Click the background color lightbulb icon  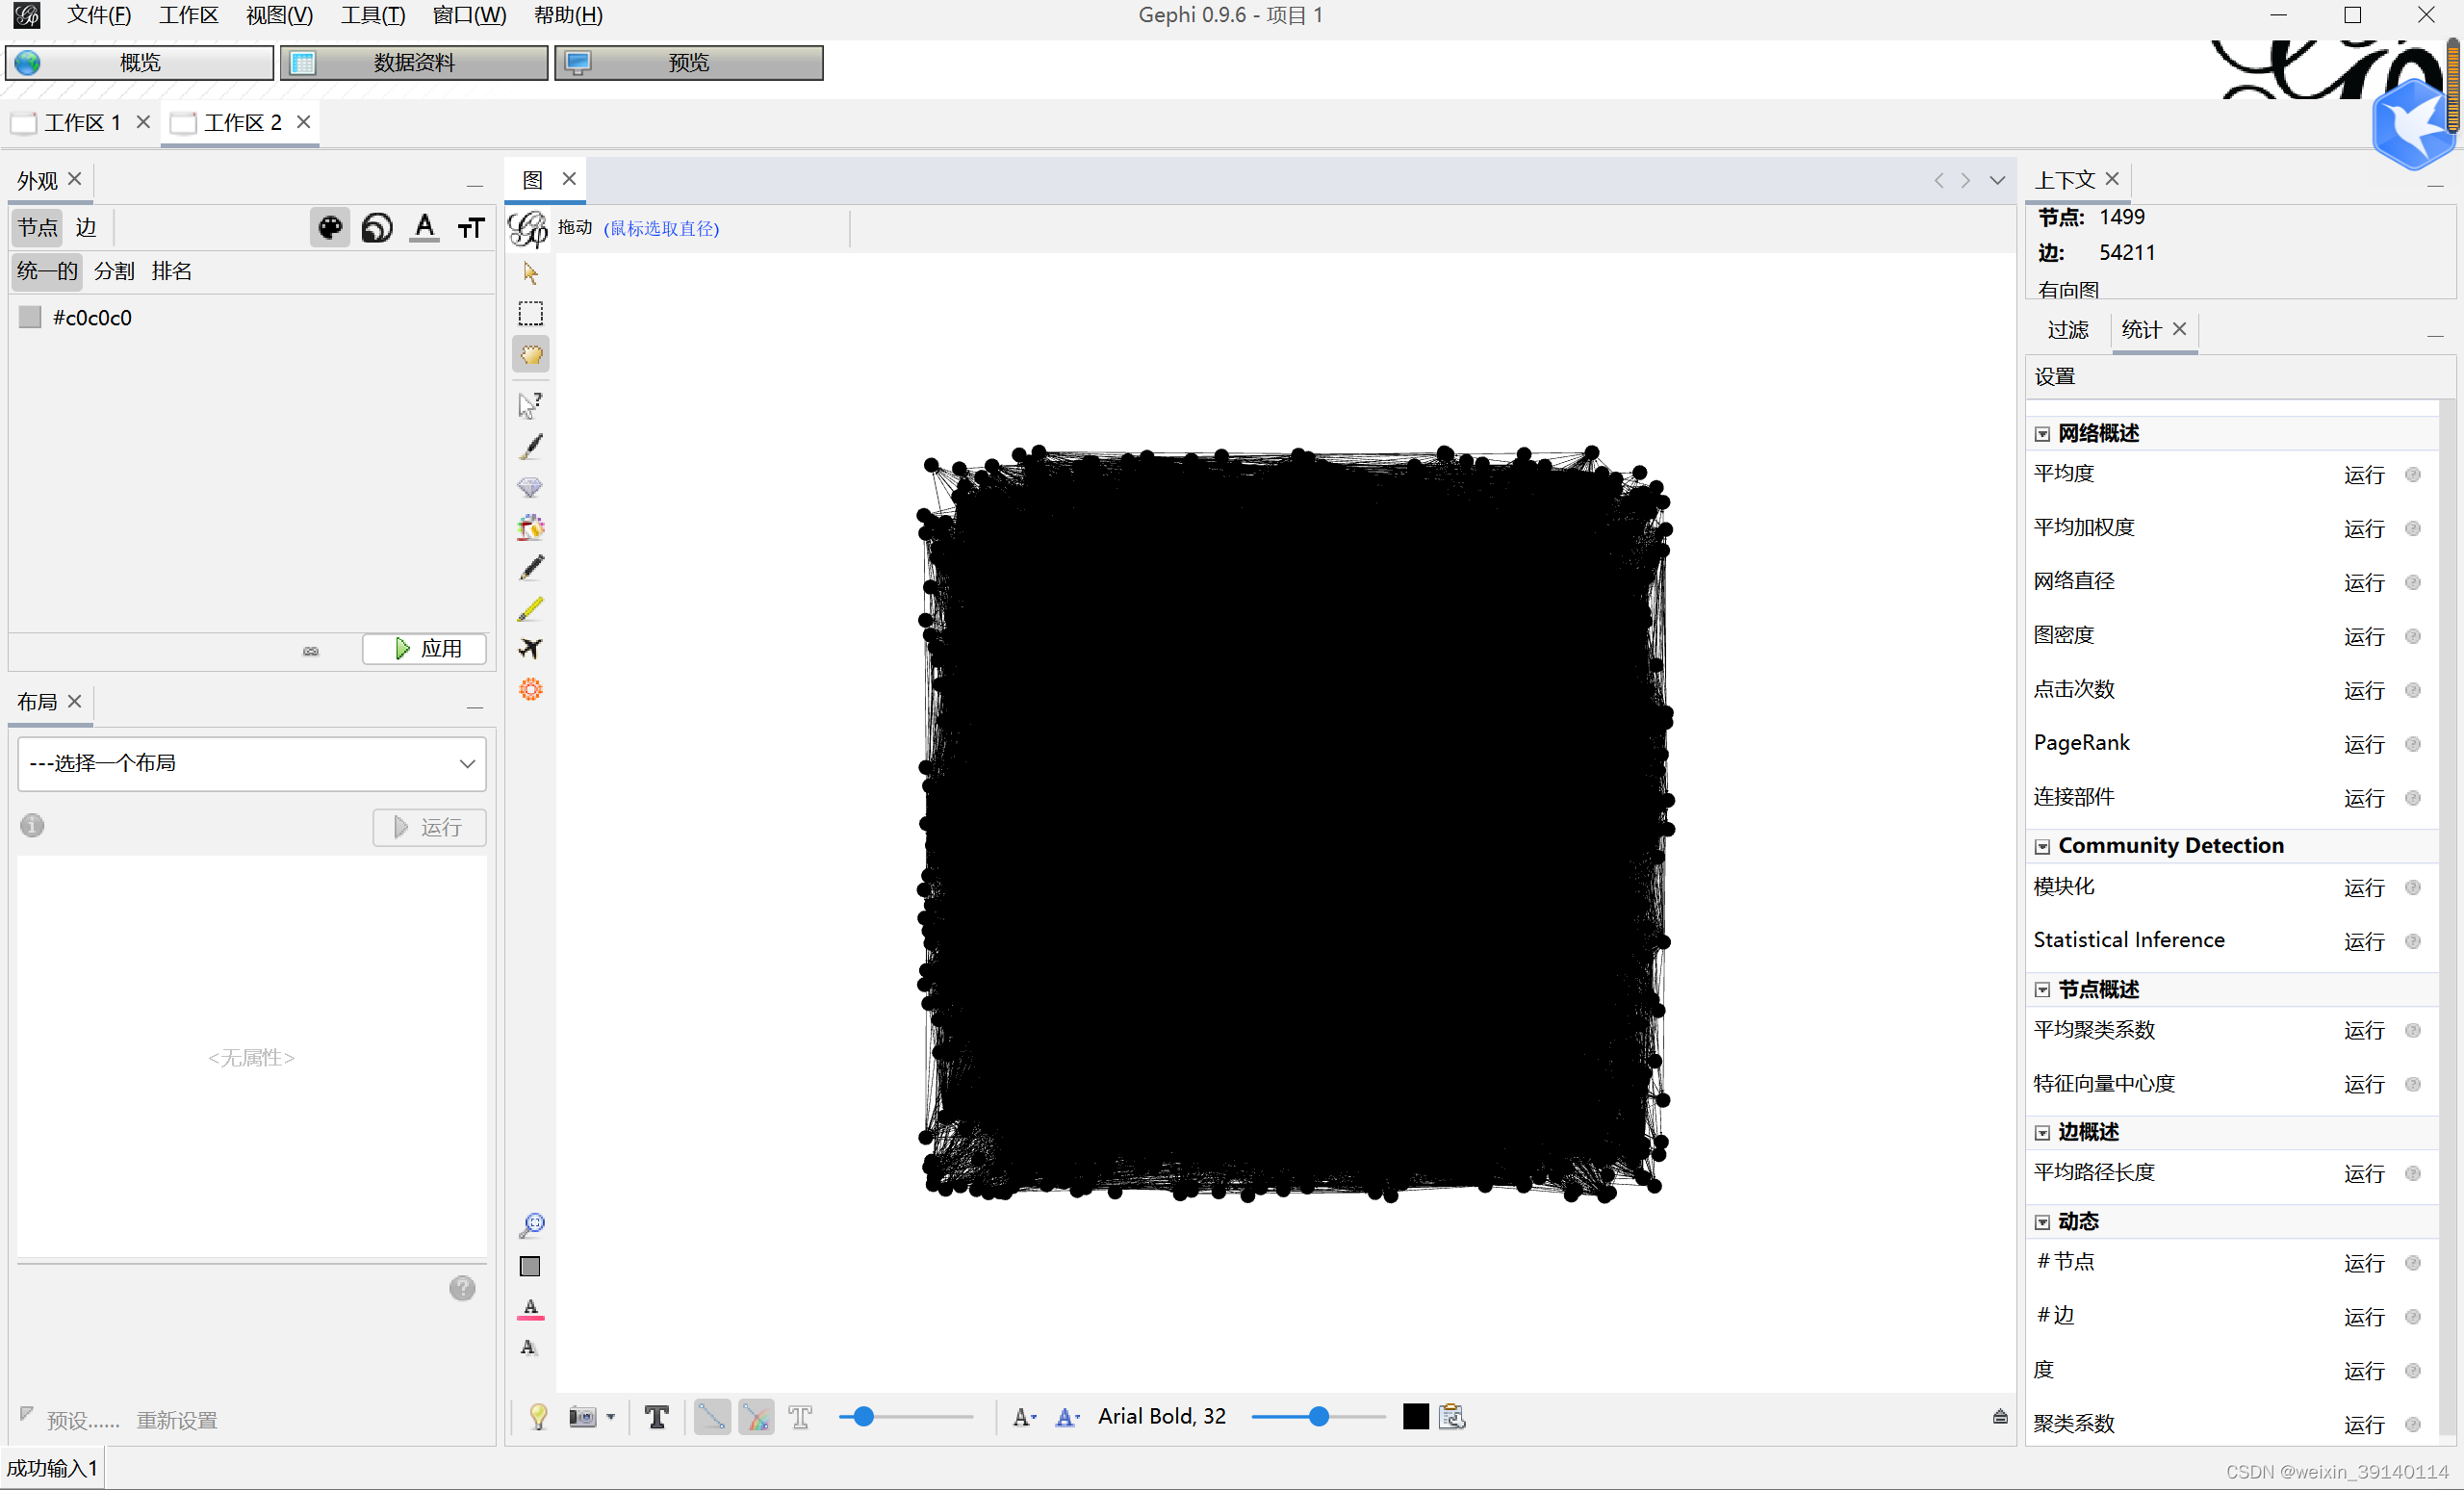(x=538, y=1416)
